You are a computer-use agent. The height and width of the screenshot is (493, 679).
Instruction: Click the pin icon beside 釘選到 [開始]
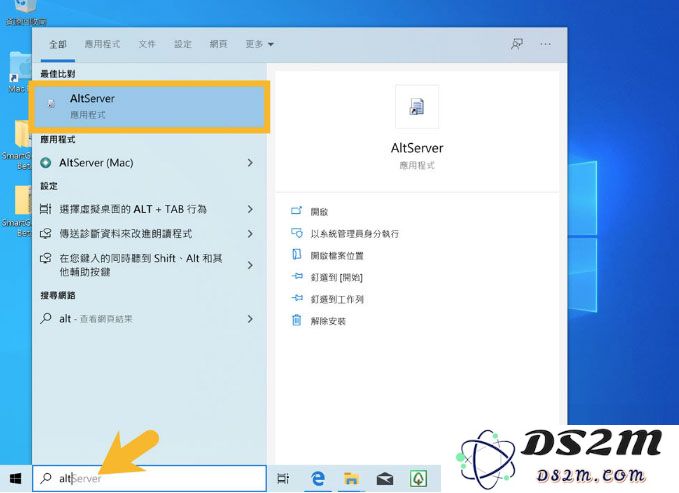coord(297,276)
